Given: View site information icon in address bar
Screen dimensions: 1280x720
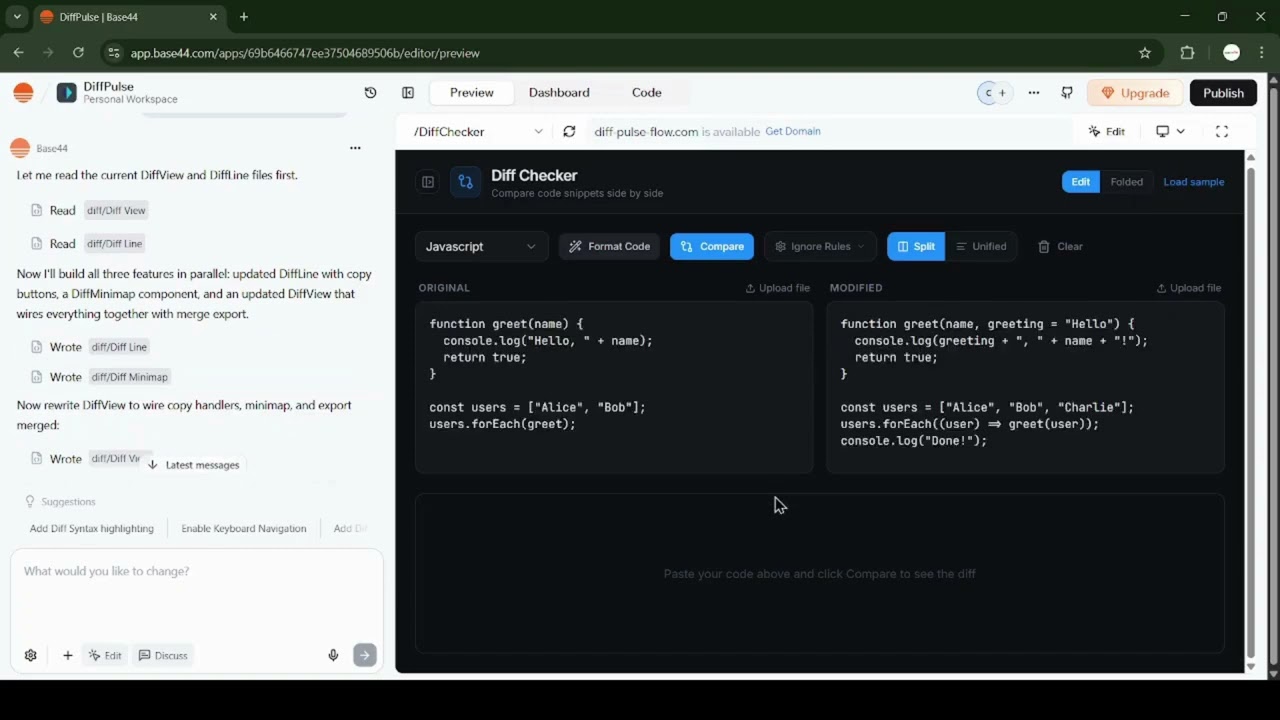Looking at the screenshot, I should 113,53.
